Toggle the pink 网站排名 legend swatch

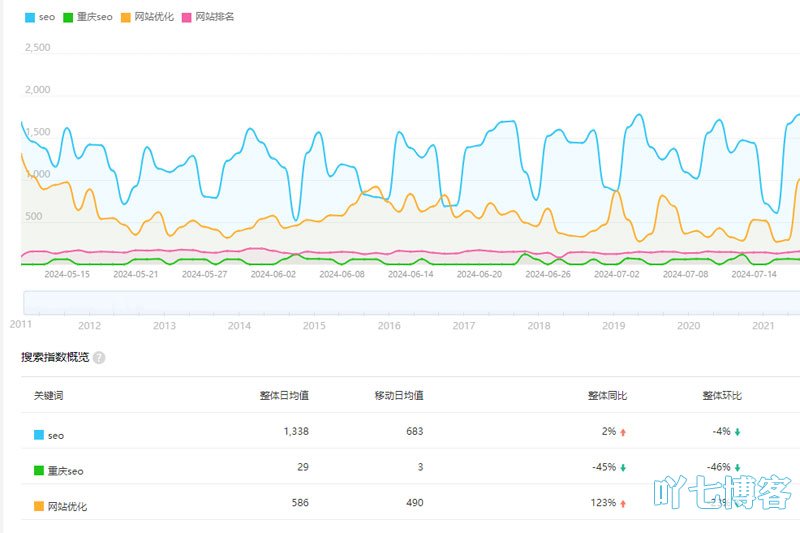(186, 17)
